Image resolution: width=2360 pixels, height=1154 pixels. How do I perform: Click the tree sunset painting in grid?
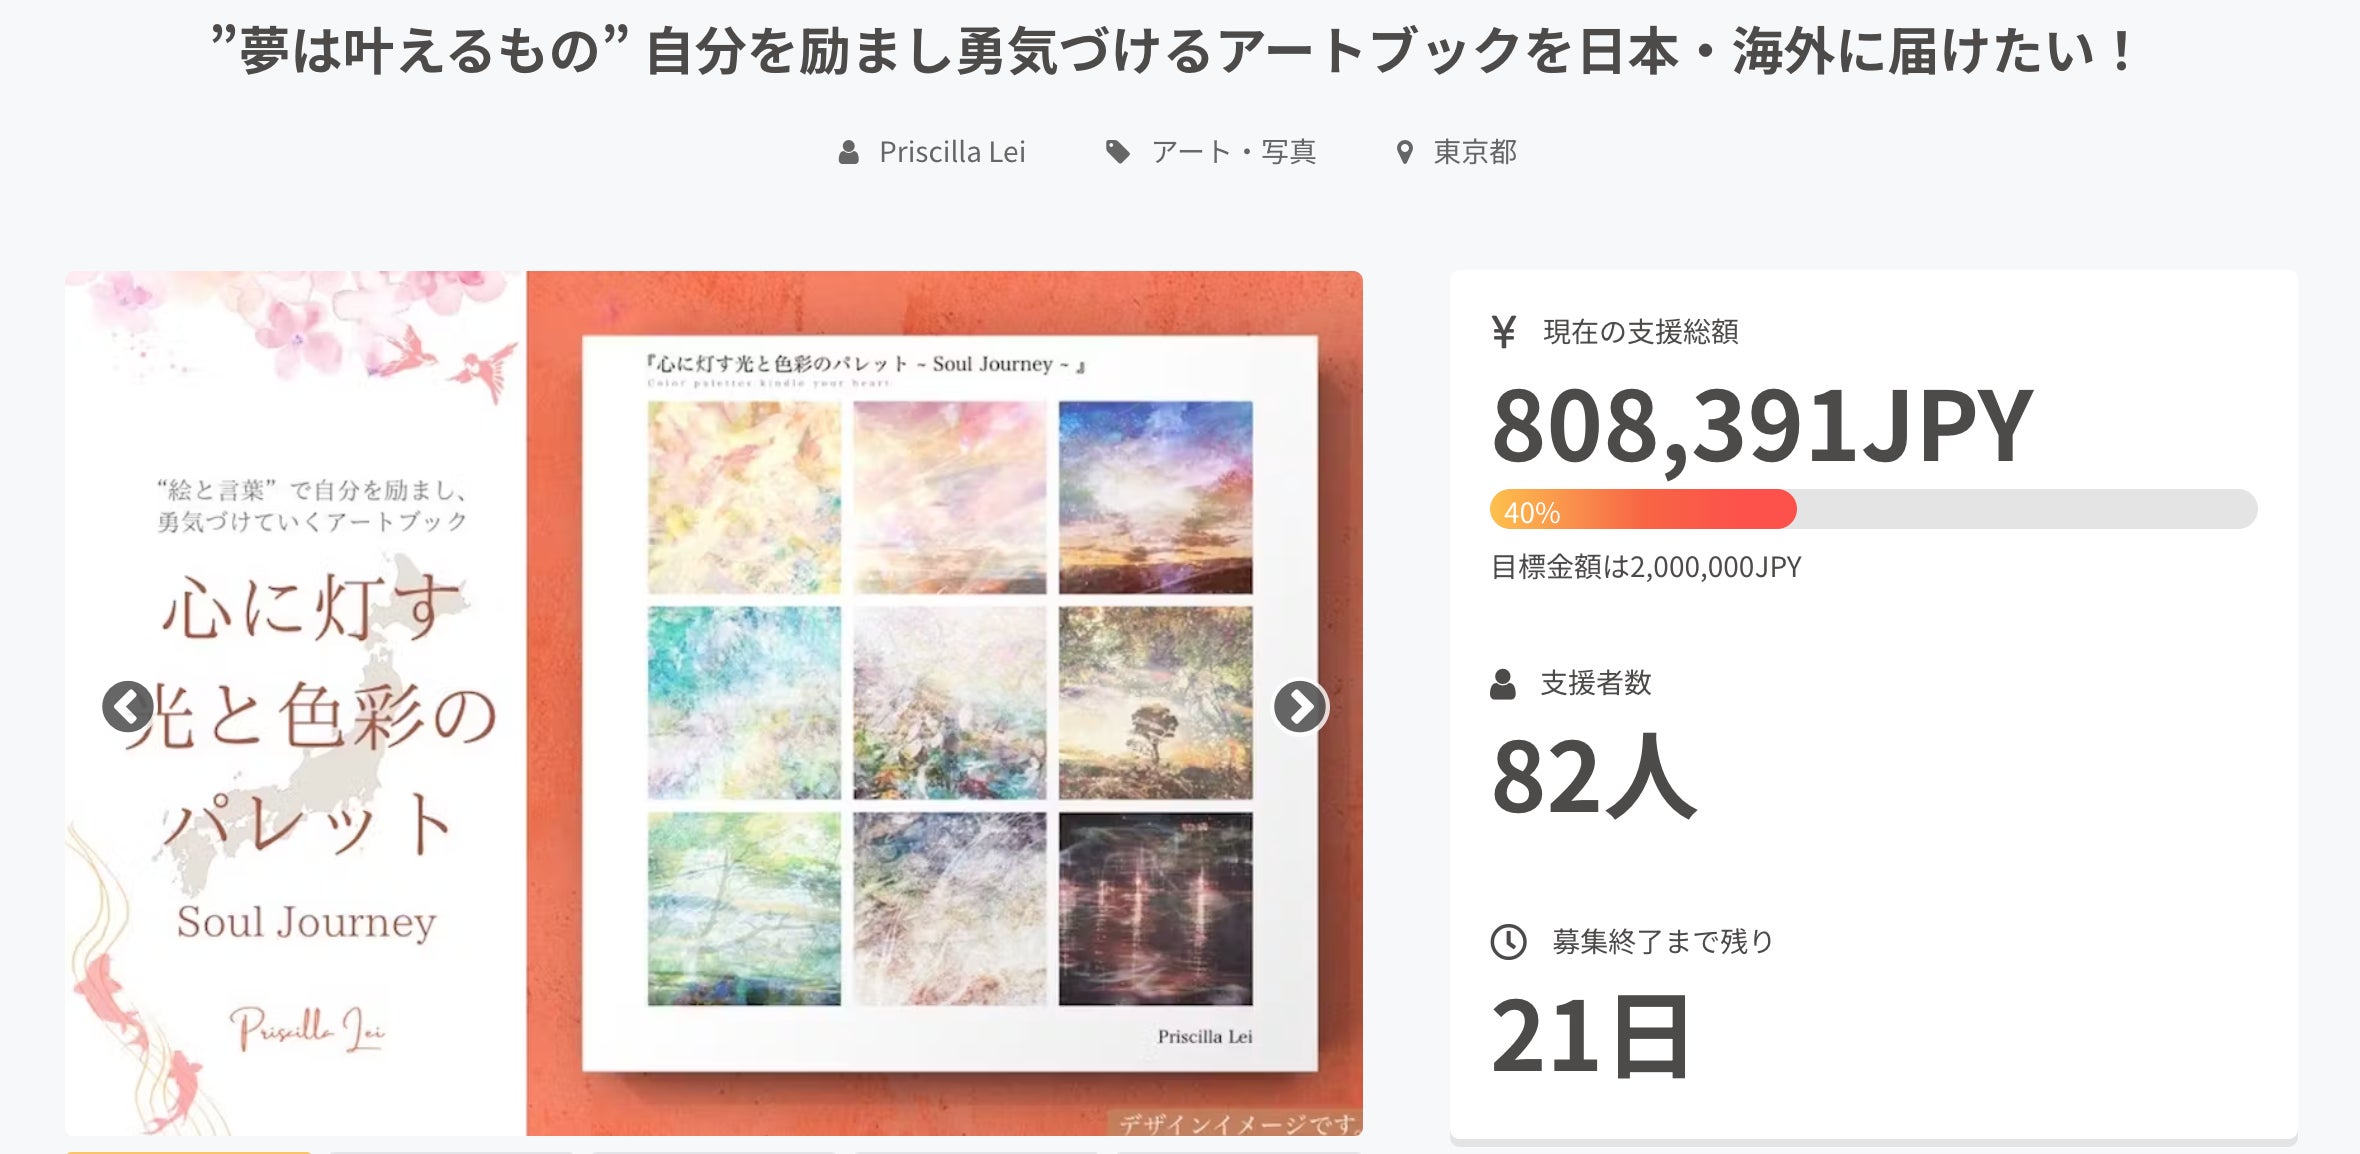tap(1155, 702)
